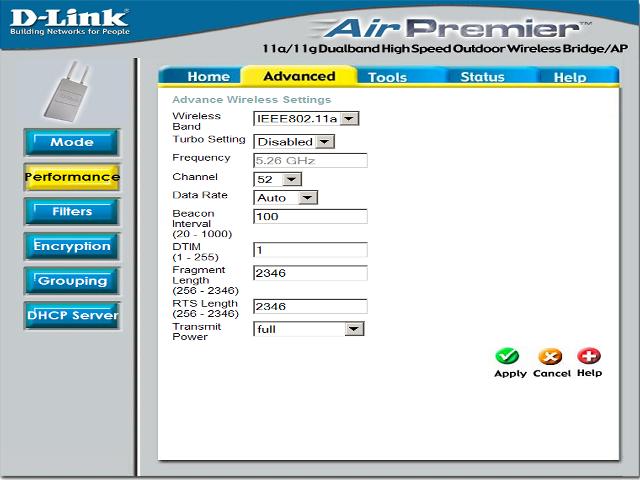Click the Grouping sidebar button
Image resolution: width=640 pixels, height=480 pixels.
click(72, 281)
